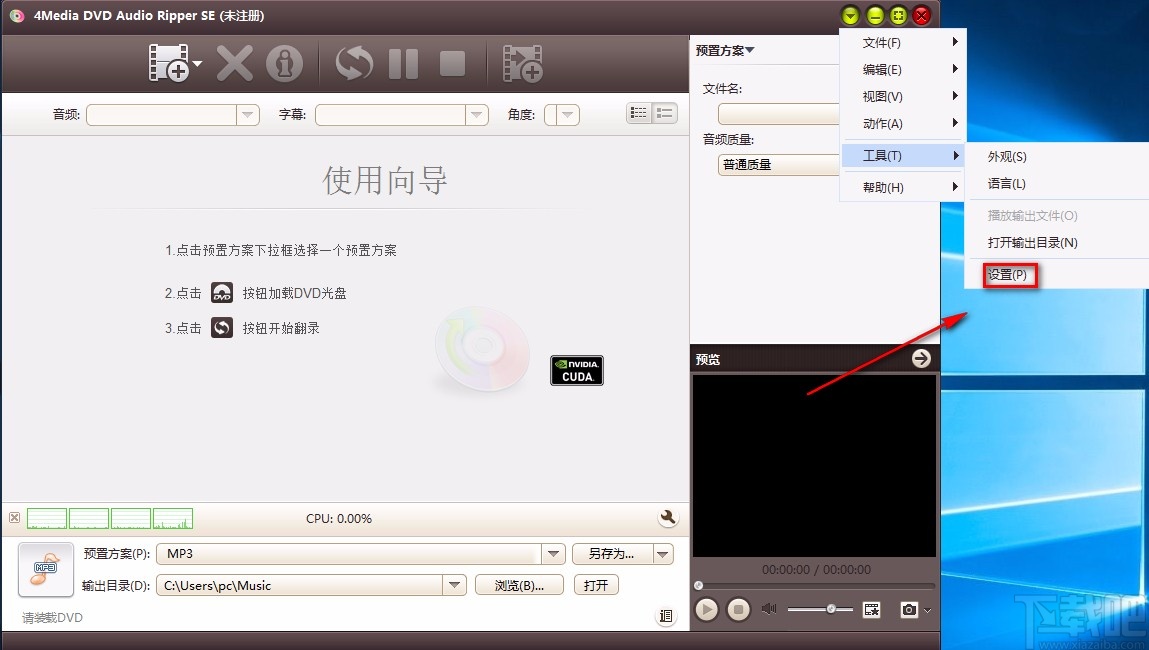Select 设置(P) from the menu
1149x650 pixels.
[1008, 274]
